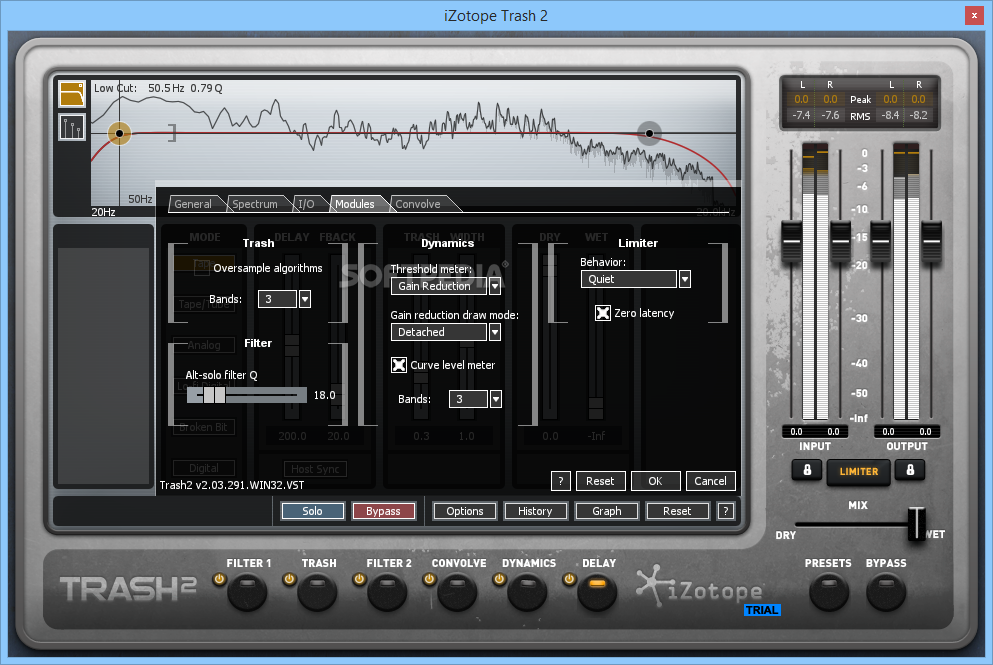Click the high cut filter node on graph

pos(649,134)
